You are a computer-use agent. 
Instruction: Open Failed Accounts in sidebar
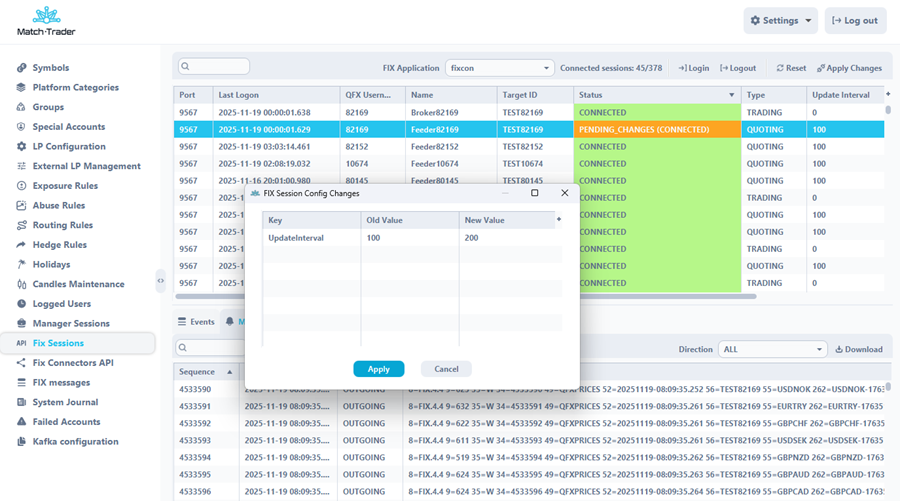point(66,422)
